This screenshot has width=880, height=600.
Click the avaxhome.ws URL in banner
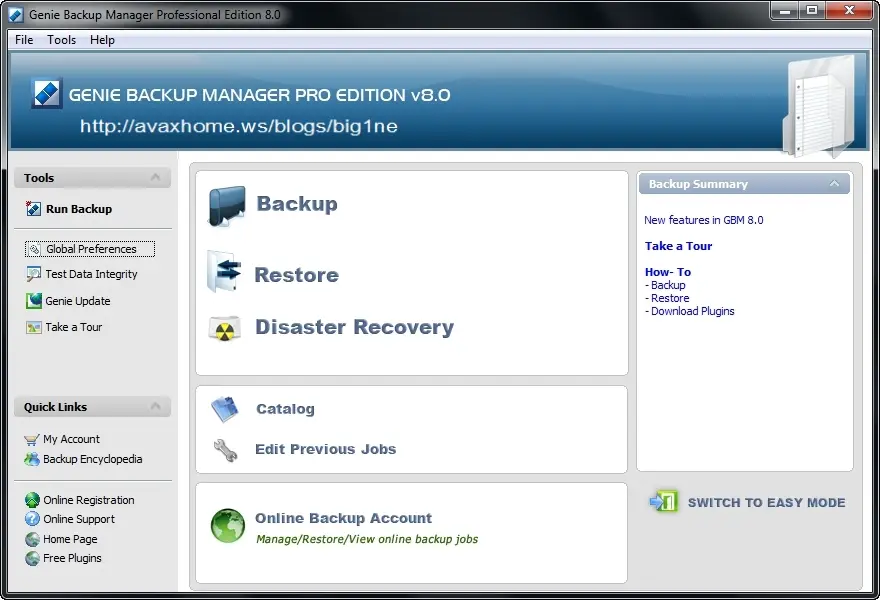239,126
